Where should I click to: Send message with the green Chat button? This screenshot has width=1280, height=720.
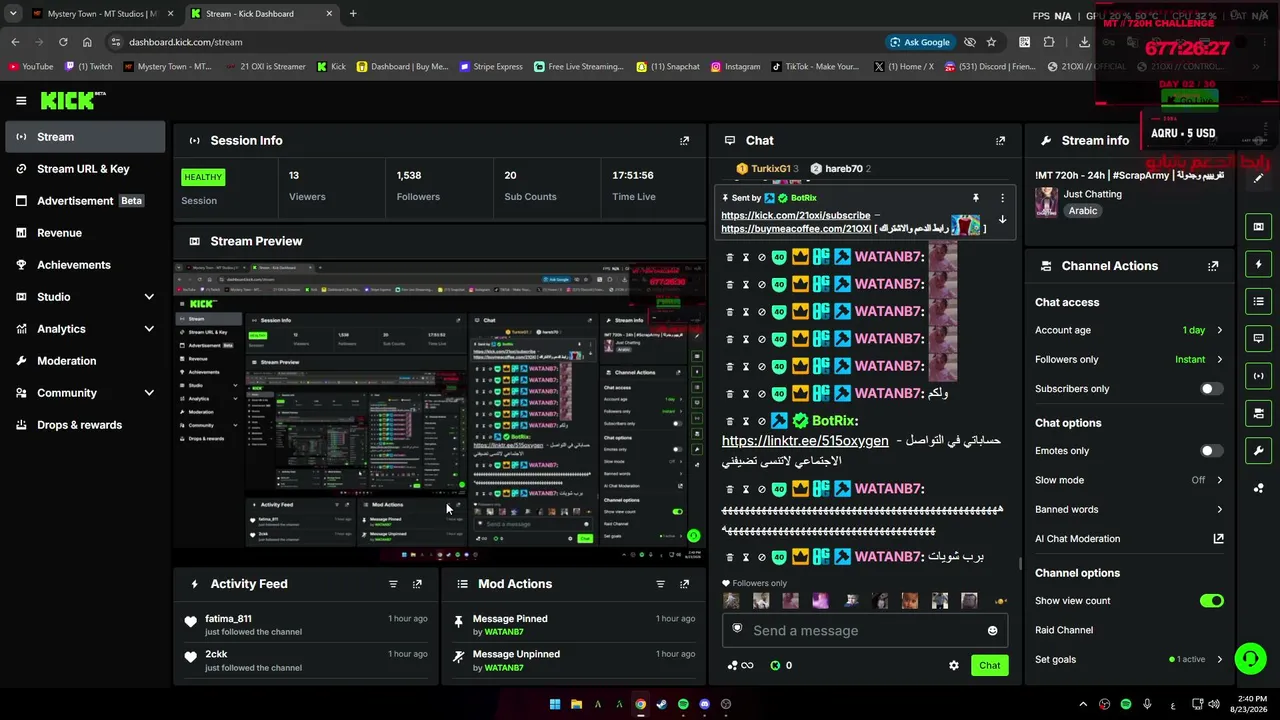[989, 665]
